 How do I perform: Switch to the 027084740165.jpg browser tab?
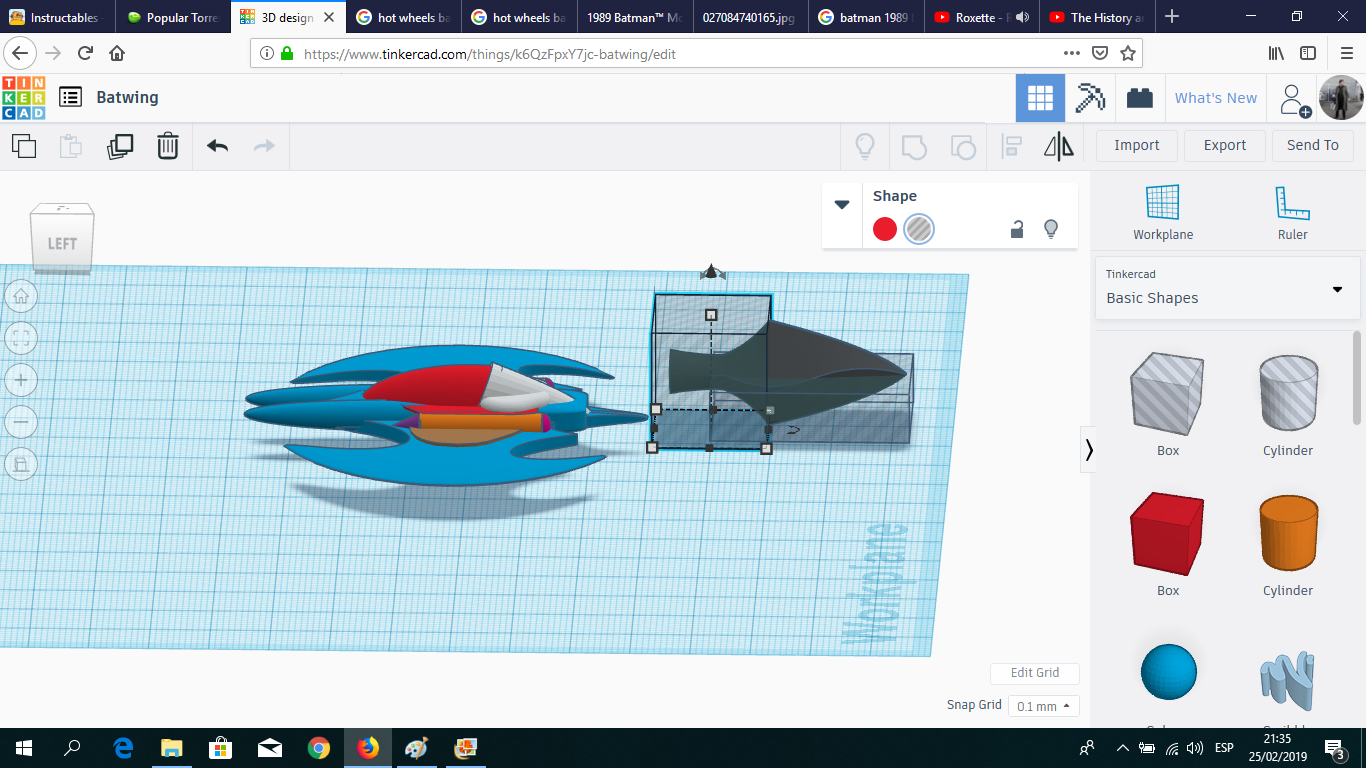point(750,17)
